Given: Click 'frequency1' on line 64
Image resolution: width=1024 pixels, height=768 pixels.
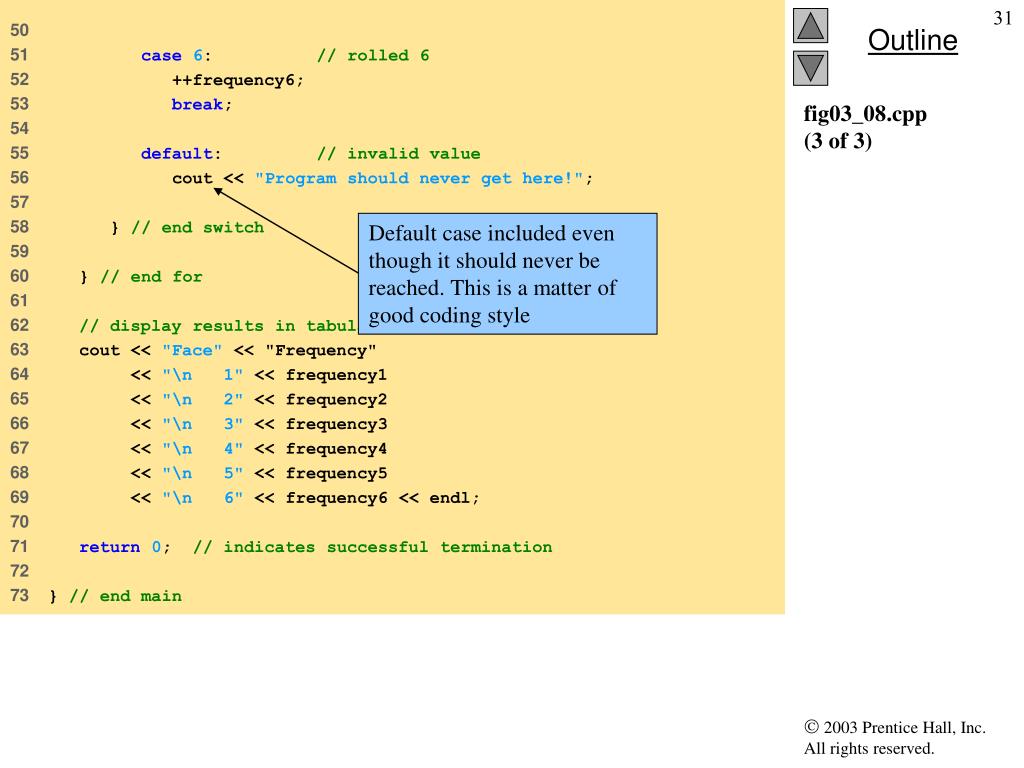Looking at the screenshot, I should point(336,375).
